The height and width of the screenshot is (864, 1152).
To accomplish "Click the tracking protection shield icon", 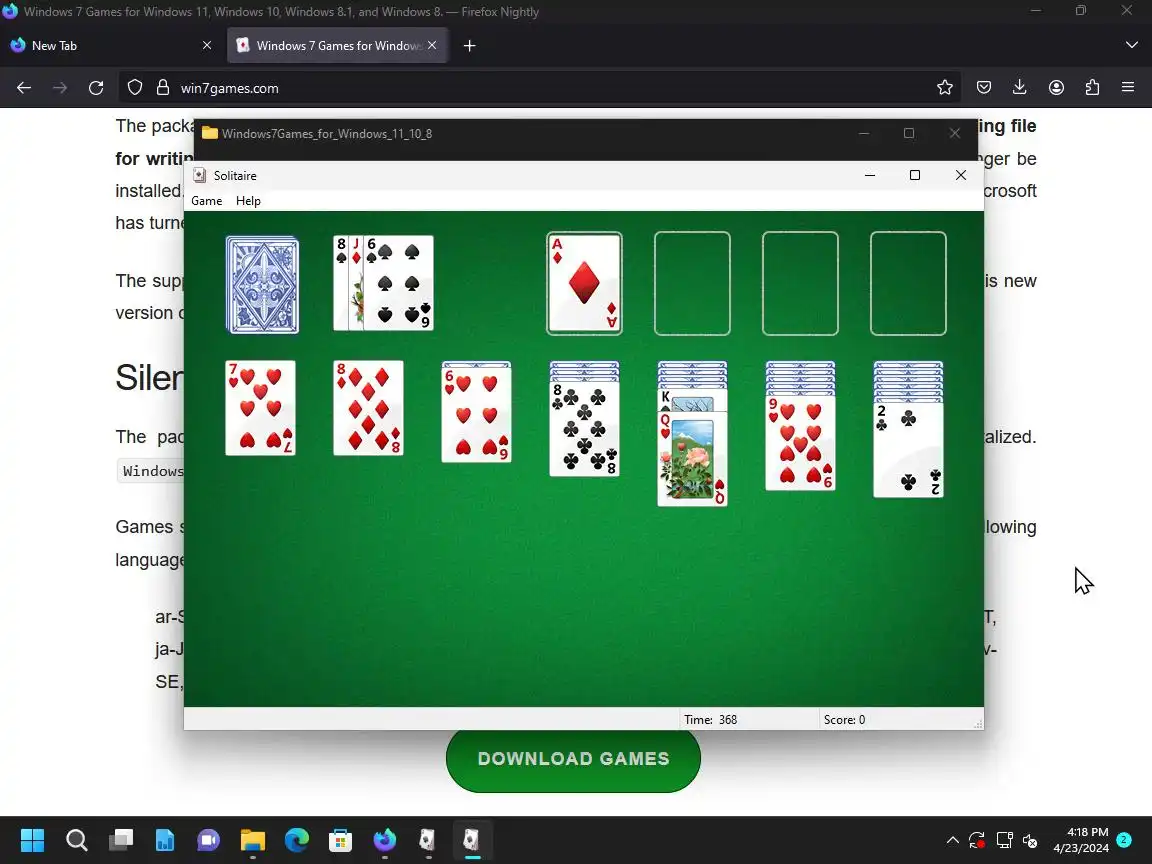I will click(135, 88).
